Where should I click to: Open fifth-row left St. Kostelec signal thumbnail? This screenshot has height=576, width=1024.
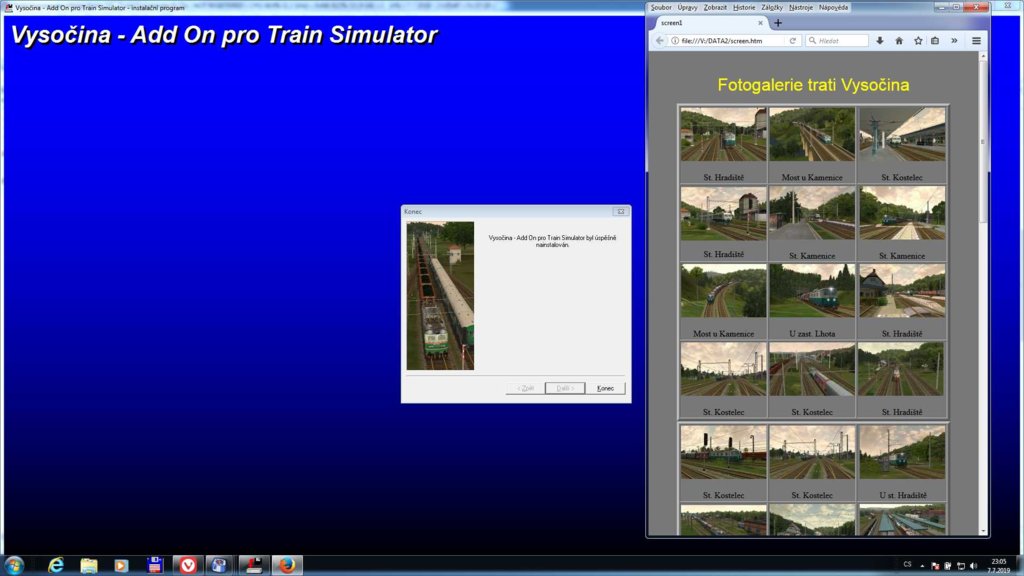(723, 453)
